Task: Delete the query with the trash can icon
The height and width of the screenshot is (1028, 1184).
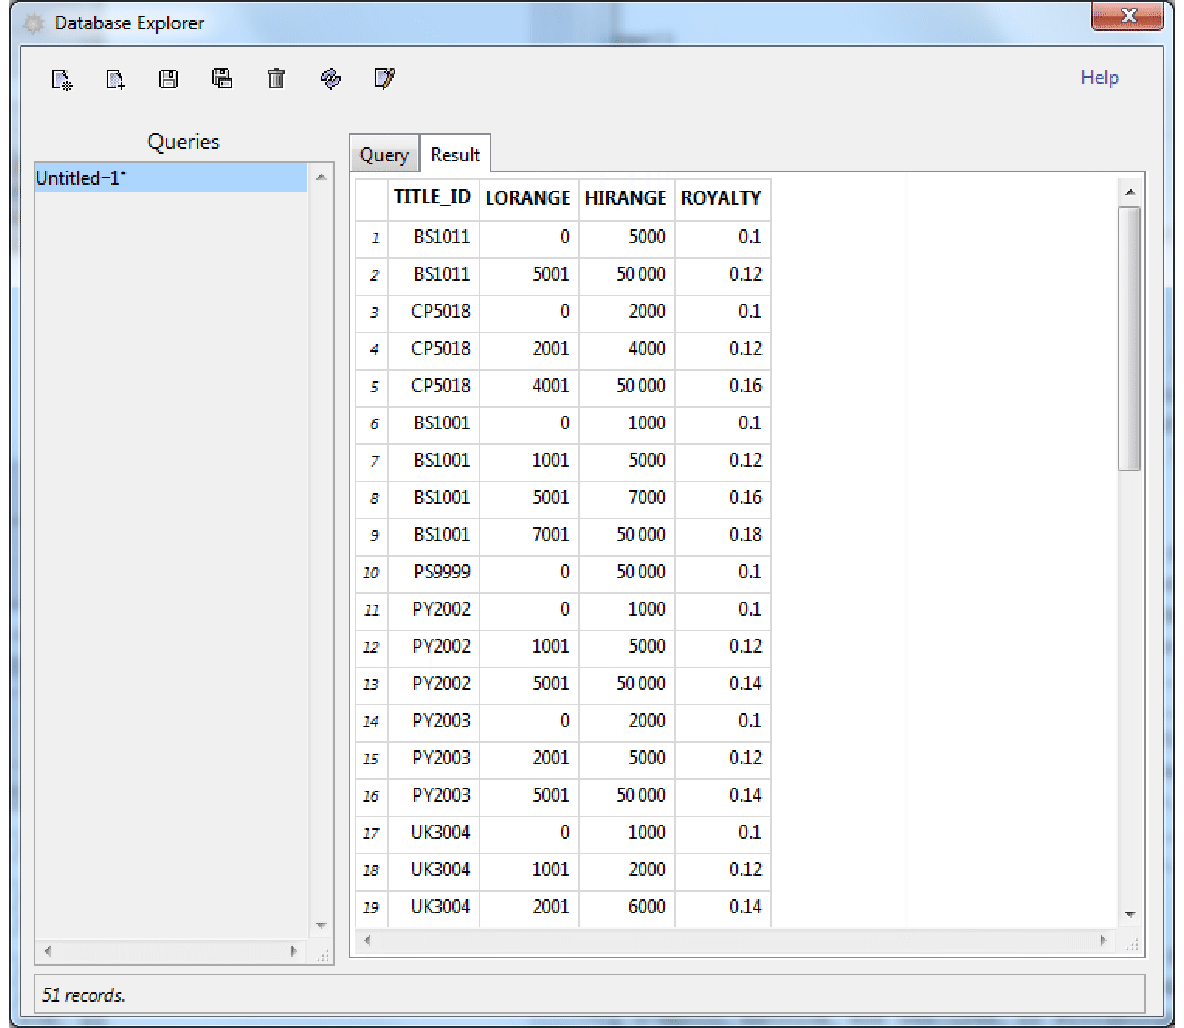Action: pos(277,79)
